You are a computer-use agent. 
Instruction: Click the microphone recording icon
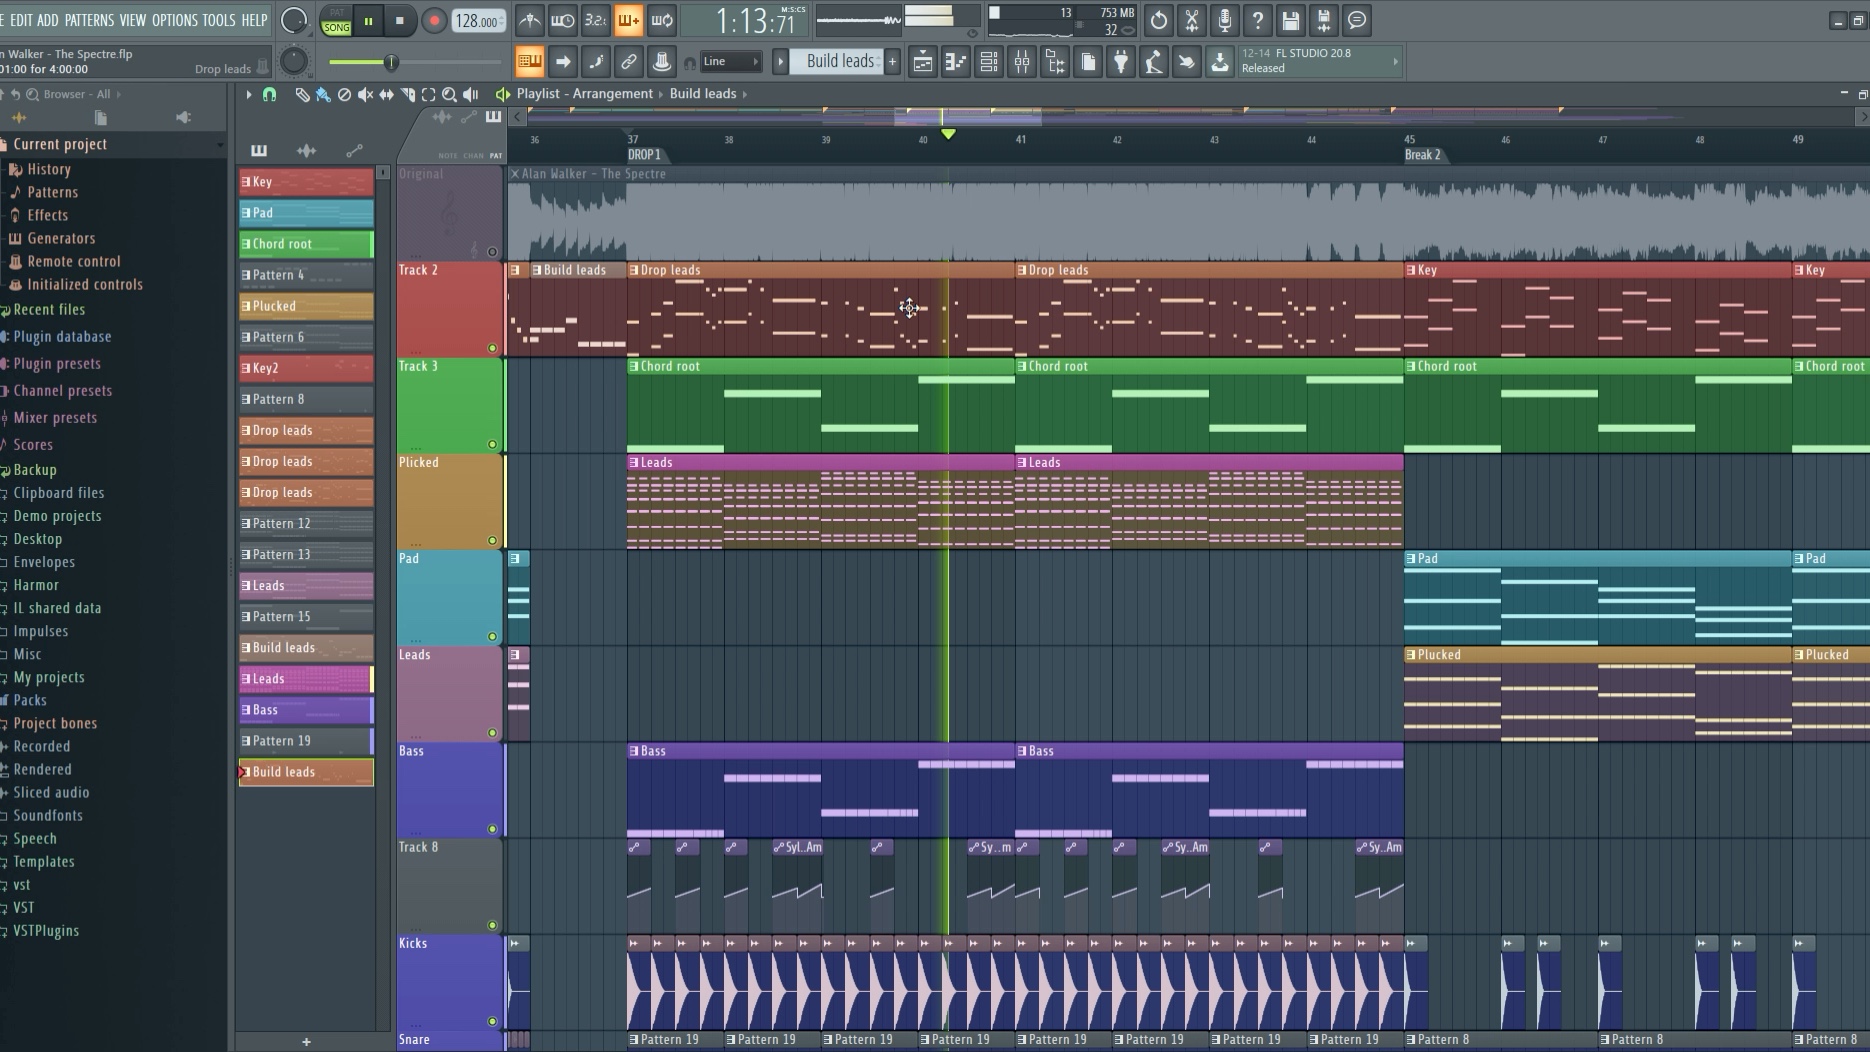(1224, 20)
